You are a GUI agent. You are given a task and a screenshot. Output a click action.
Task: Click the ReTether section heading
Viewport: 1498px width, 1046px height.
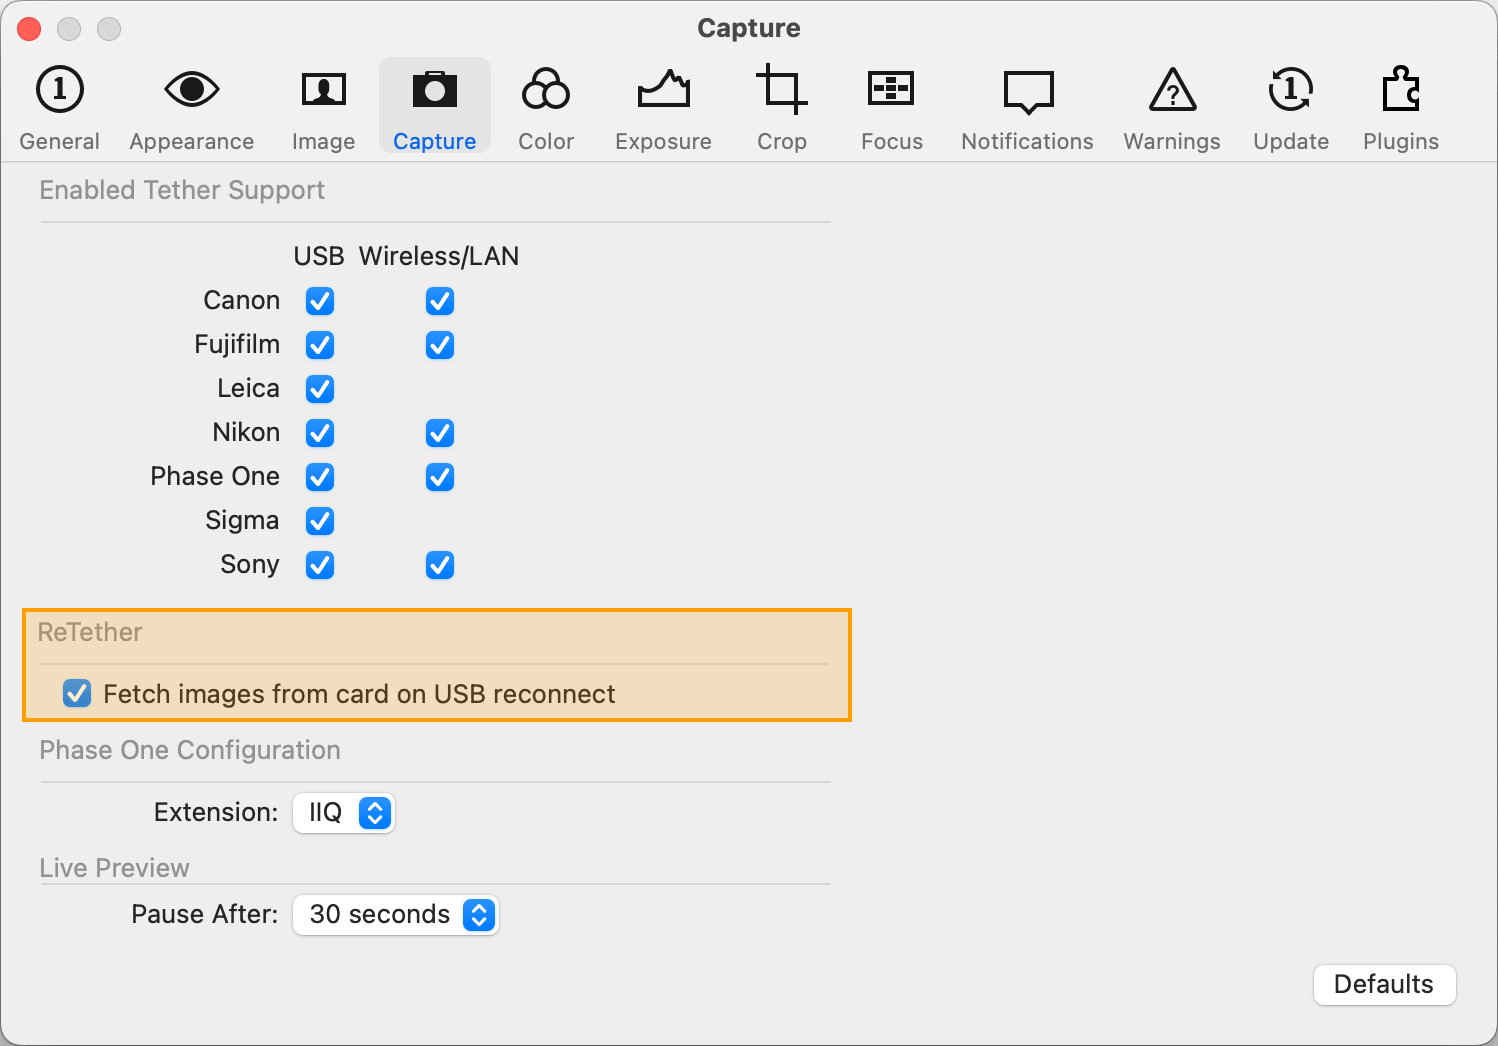pos(90,632)
